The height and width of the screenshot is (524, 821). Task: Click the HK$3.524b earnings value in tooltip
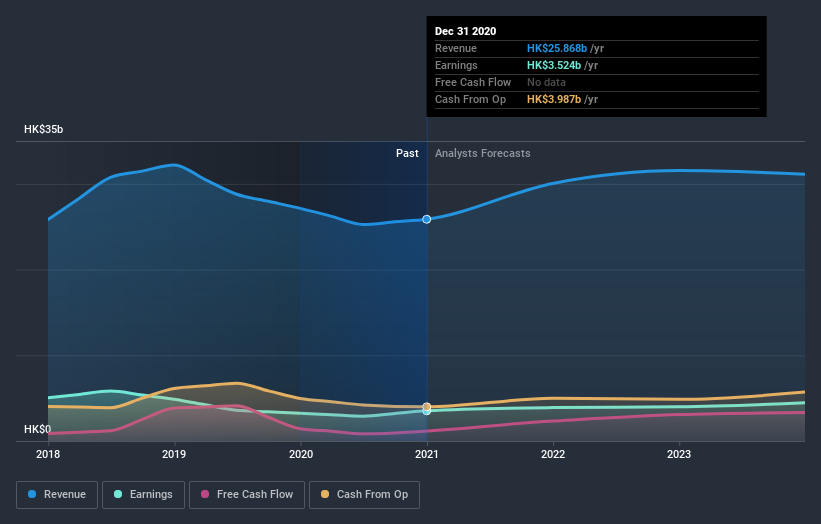click(x=554, y=65)
